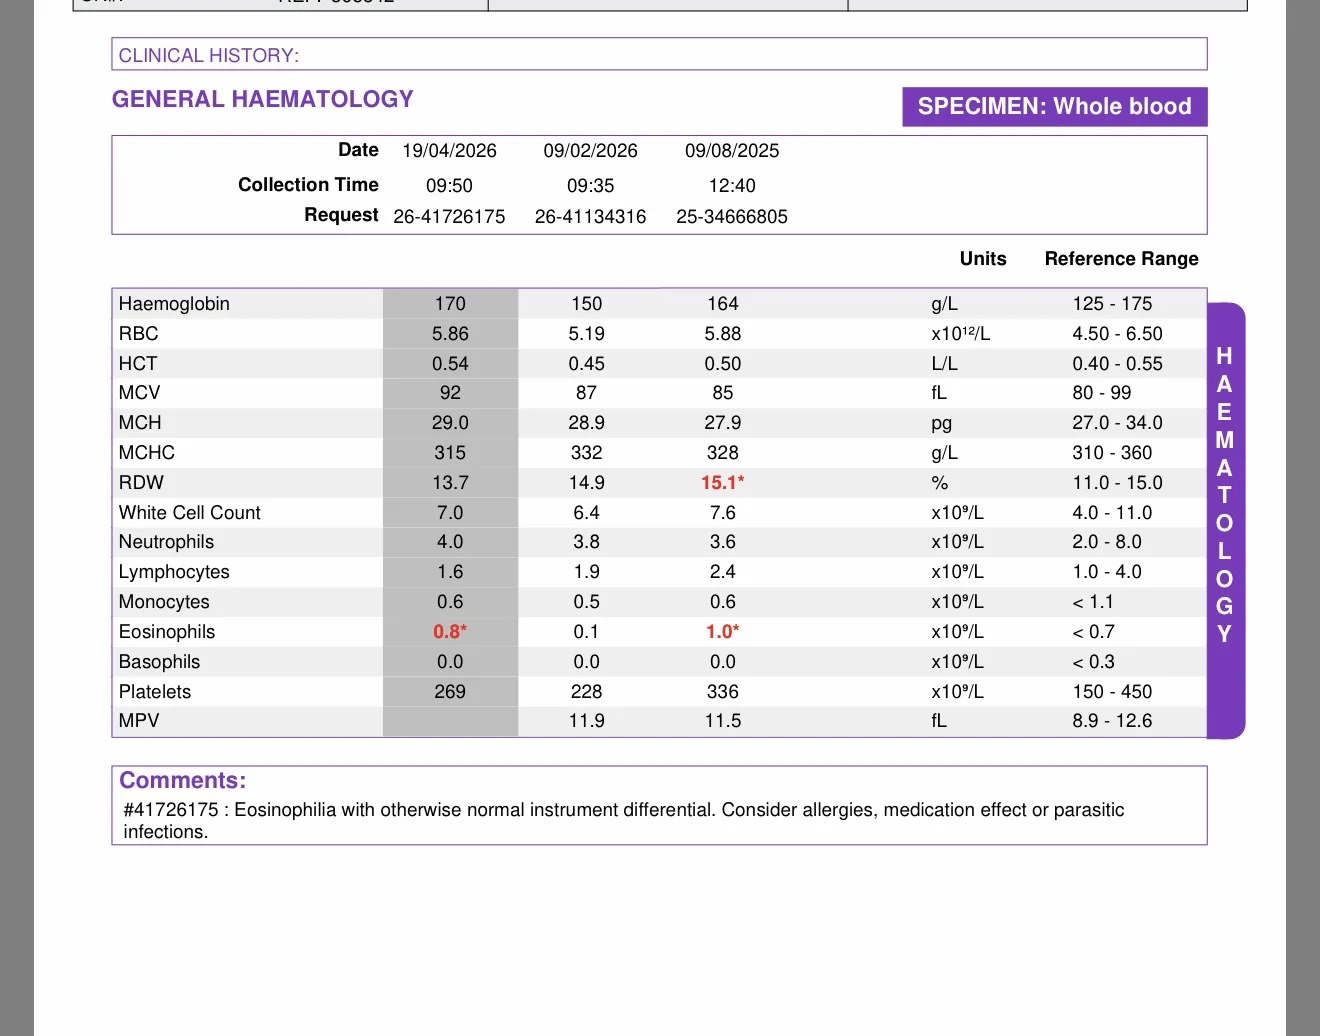Click RBC reference range 4.50 - 6.50
Viewport: 1320px width, 1036px height.
pos(1118,334)
